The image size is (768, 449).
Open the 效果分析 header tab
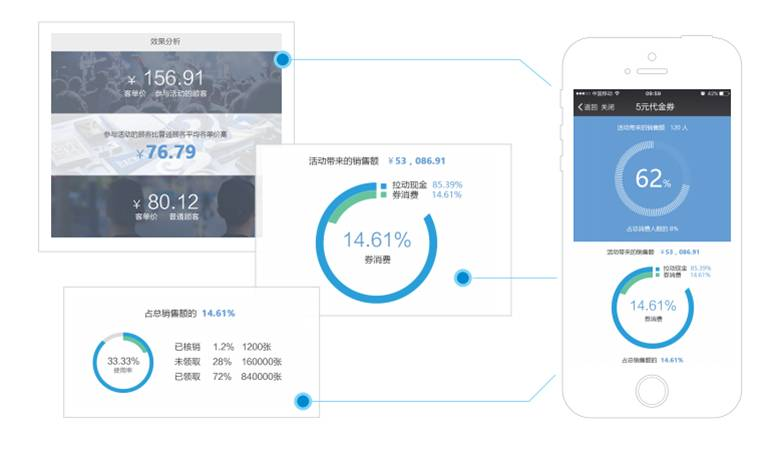(166, 42)
